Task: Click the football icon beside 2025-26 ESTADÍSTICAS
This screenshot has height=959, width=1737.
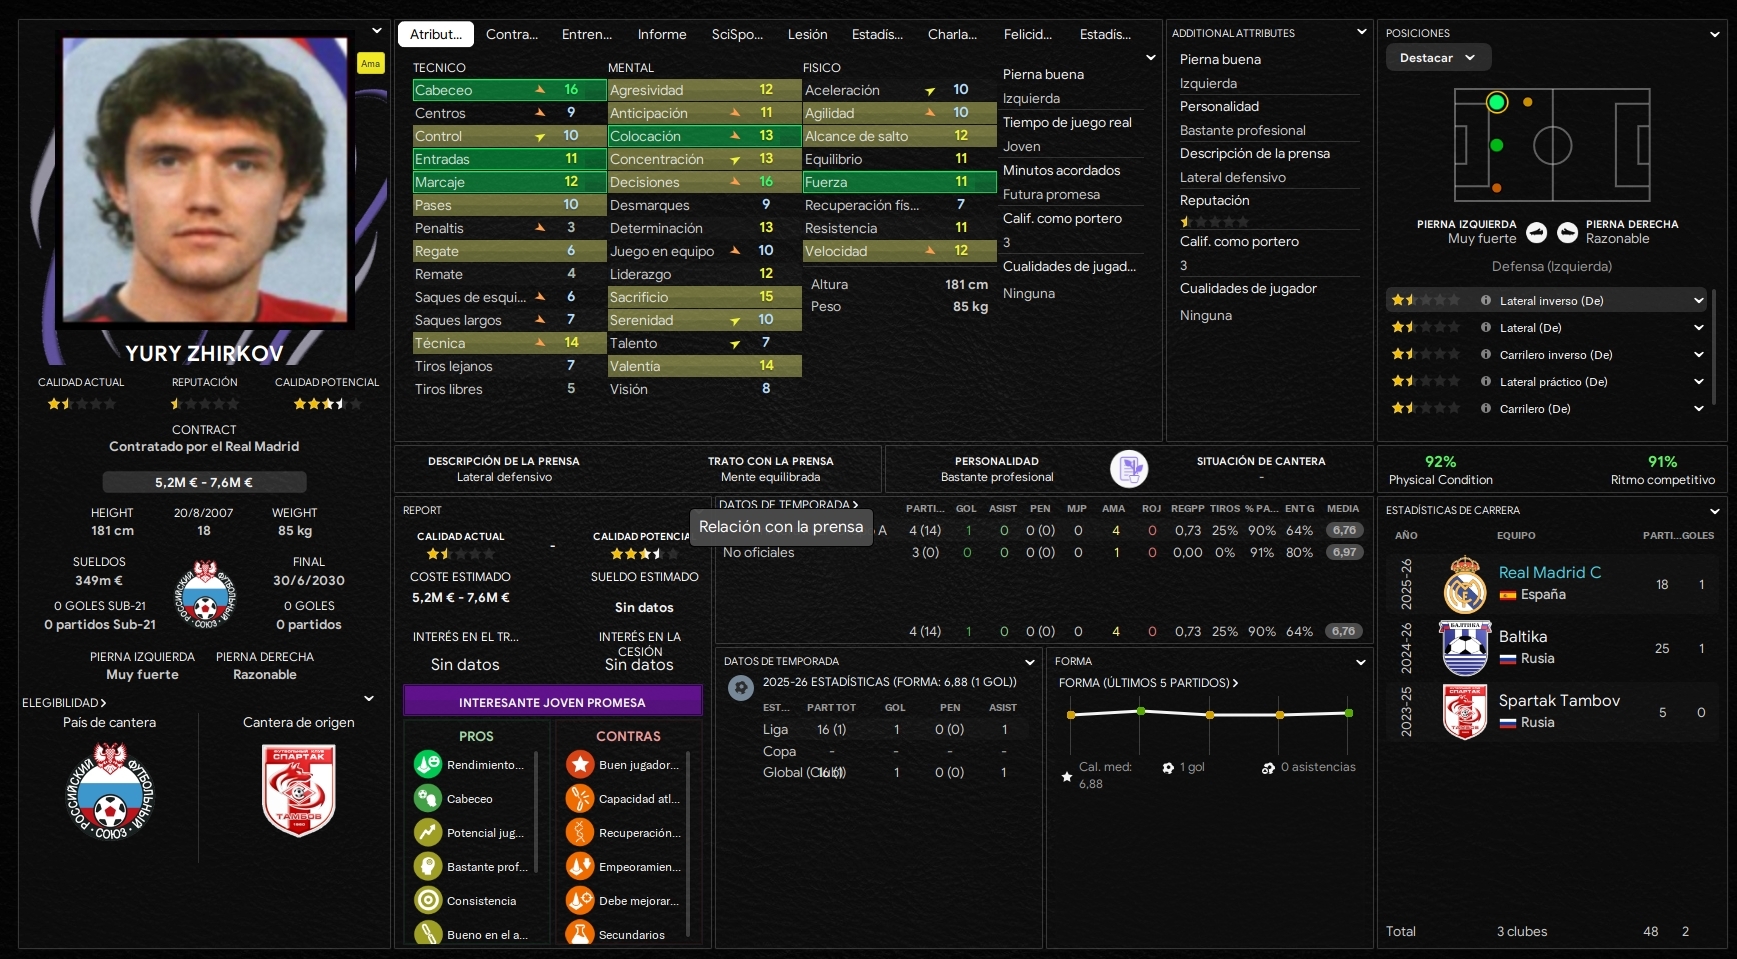Action: point(741,688)
